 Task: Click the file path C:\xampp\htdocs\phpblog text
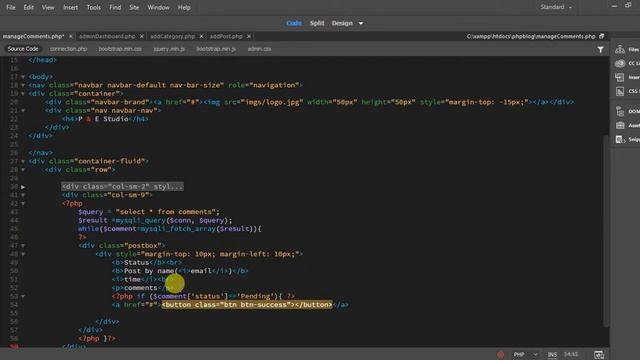click(531, 36)
